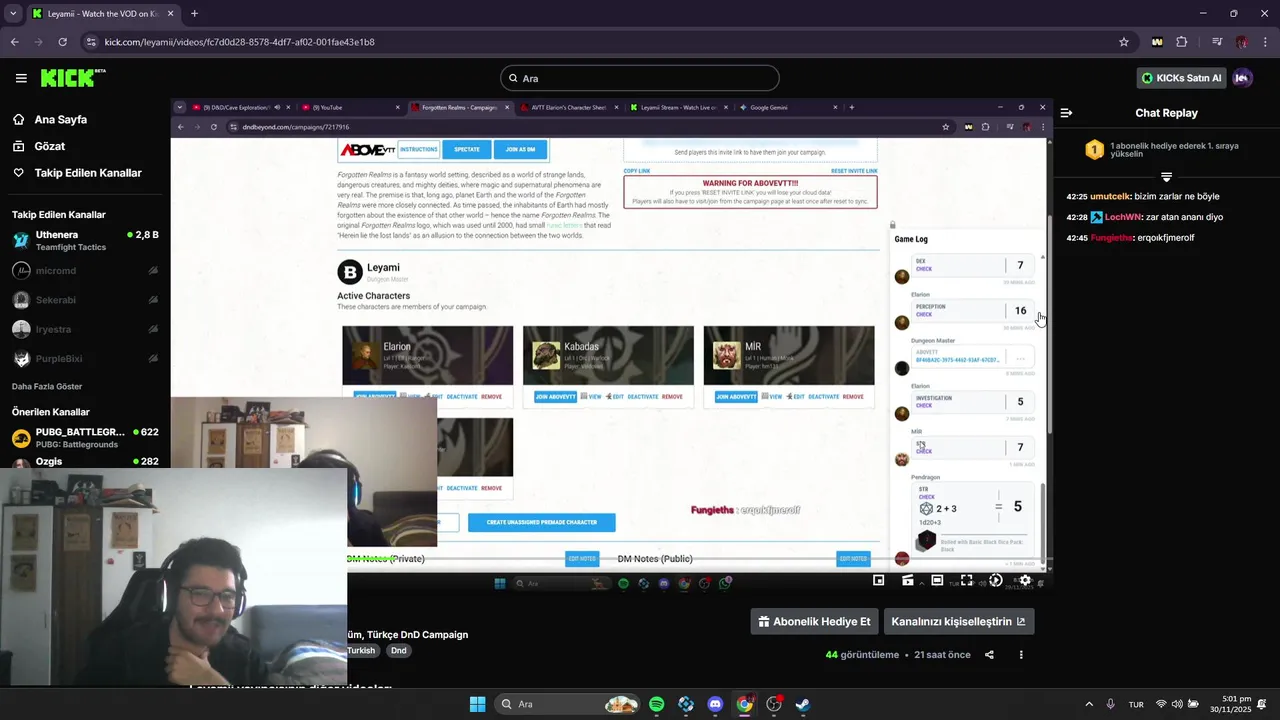Open clip creation icon in player
The width and height of the screenshot is (1280, 720).
(908, 580)
